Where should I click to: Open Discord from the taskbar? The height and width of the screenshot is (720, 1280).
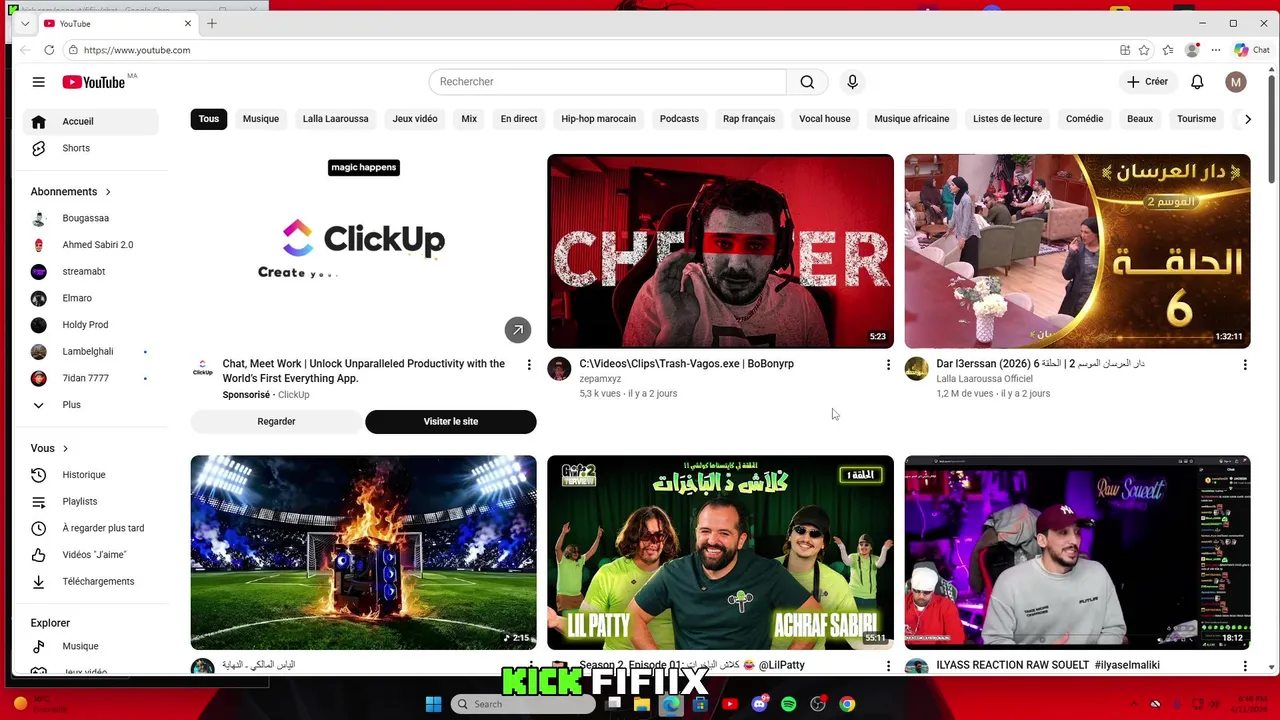(x=759, y=704)
